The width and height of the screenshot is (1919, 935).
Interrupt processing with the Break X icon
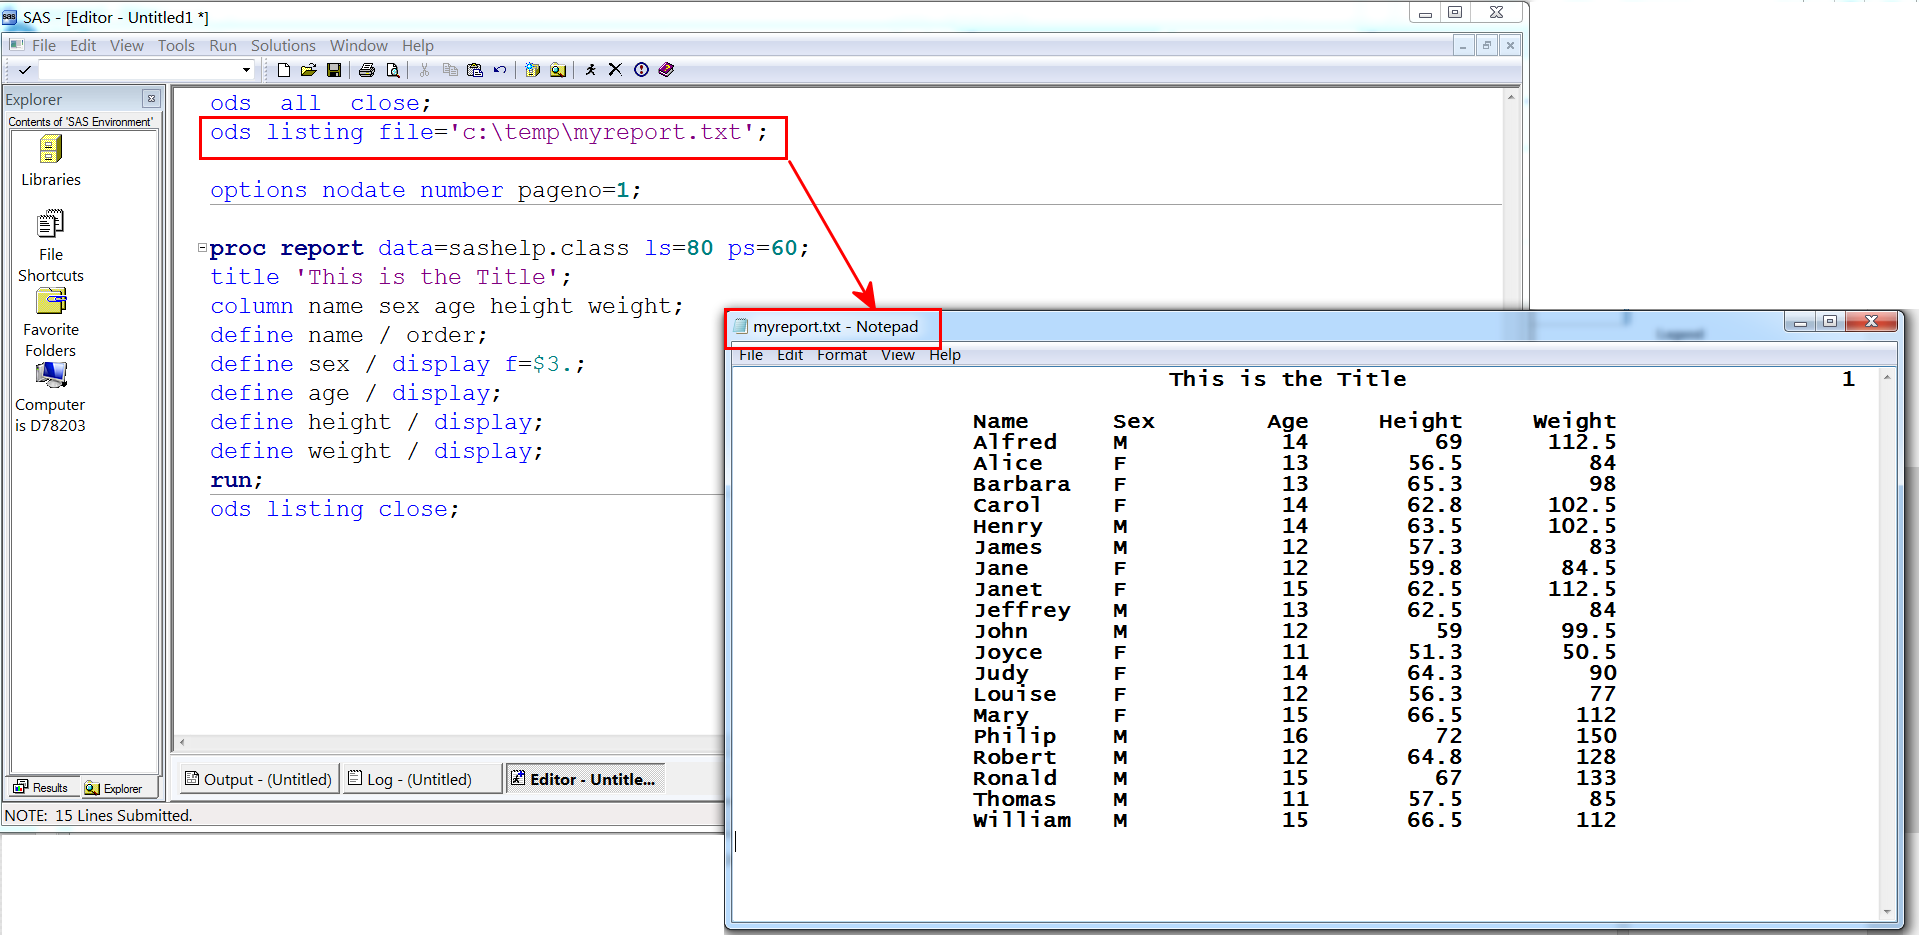(614, 69)
